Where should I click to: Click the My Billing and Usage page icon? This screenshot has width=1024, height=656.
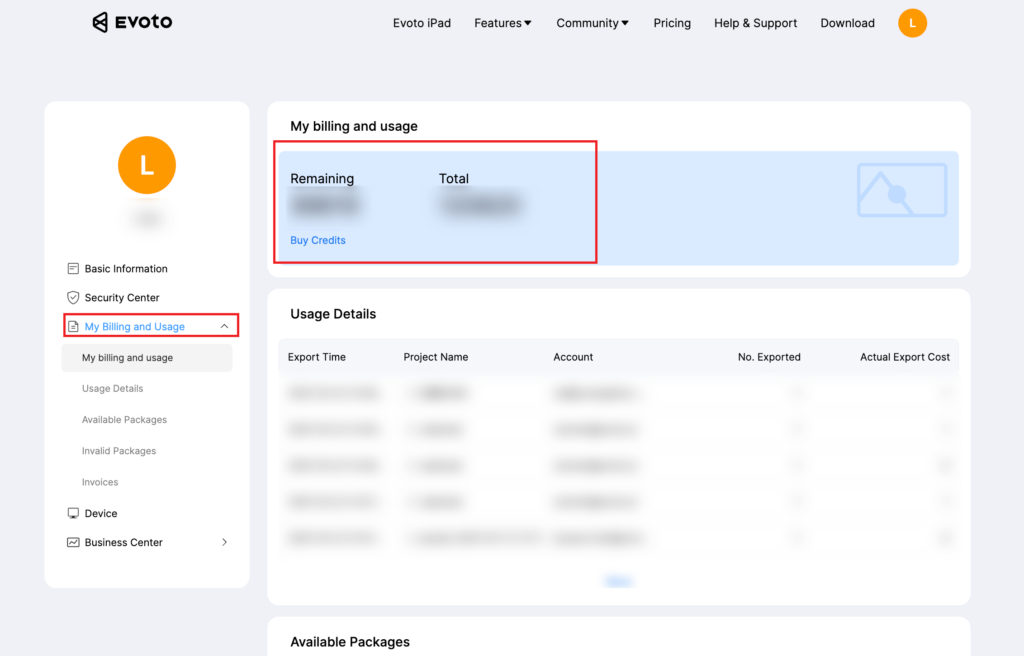[73, 326]
